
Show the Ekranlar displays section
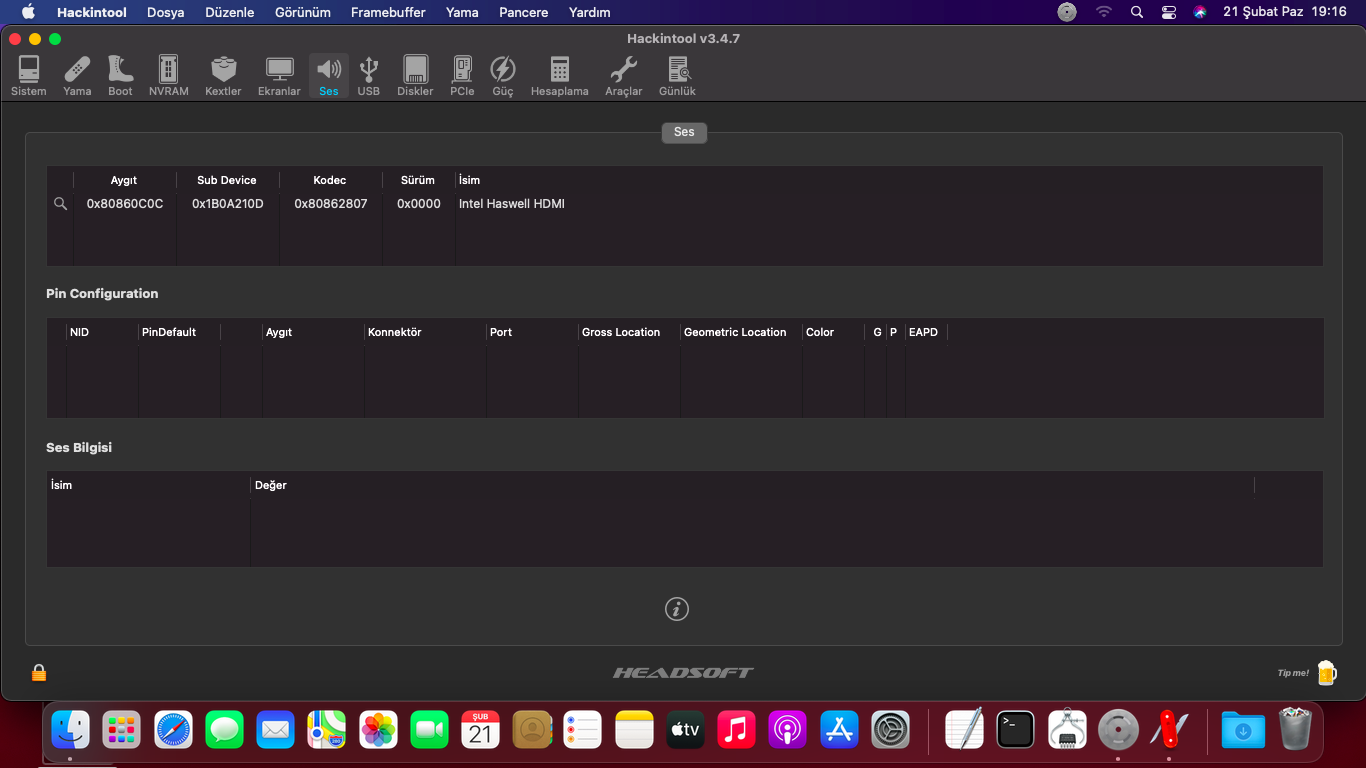pyautogui.click(x=279, y=76)
